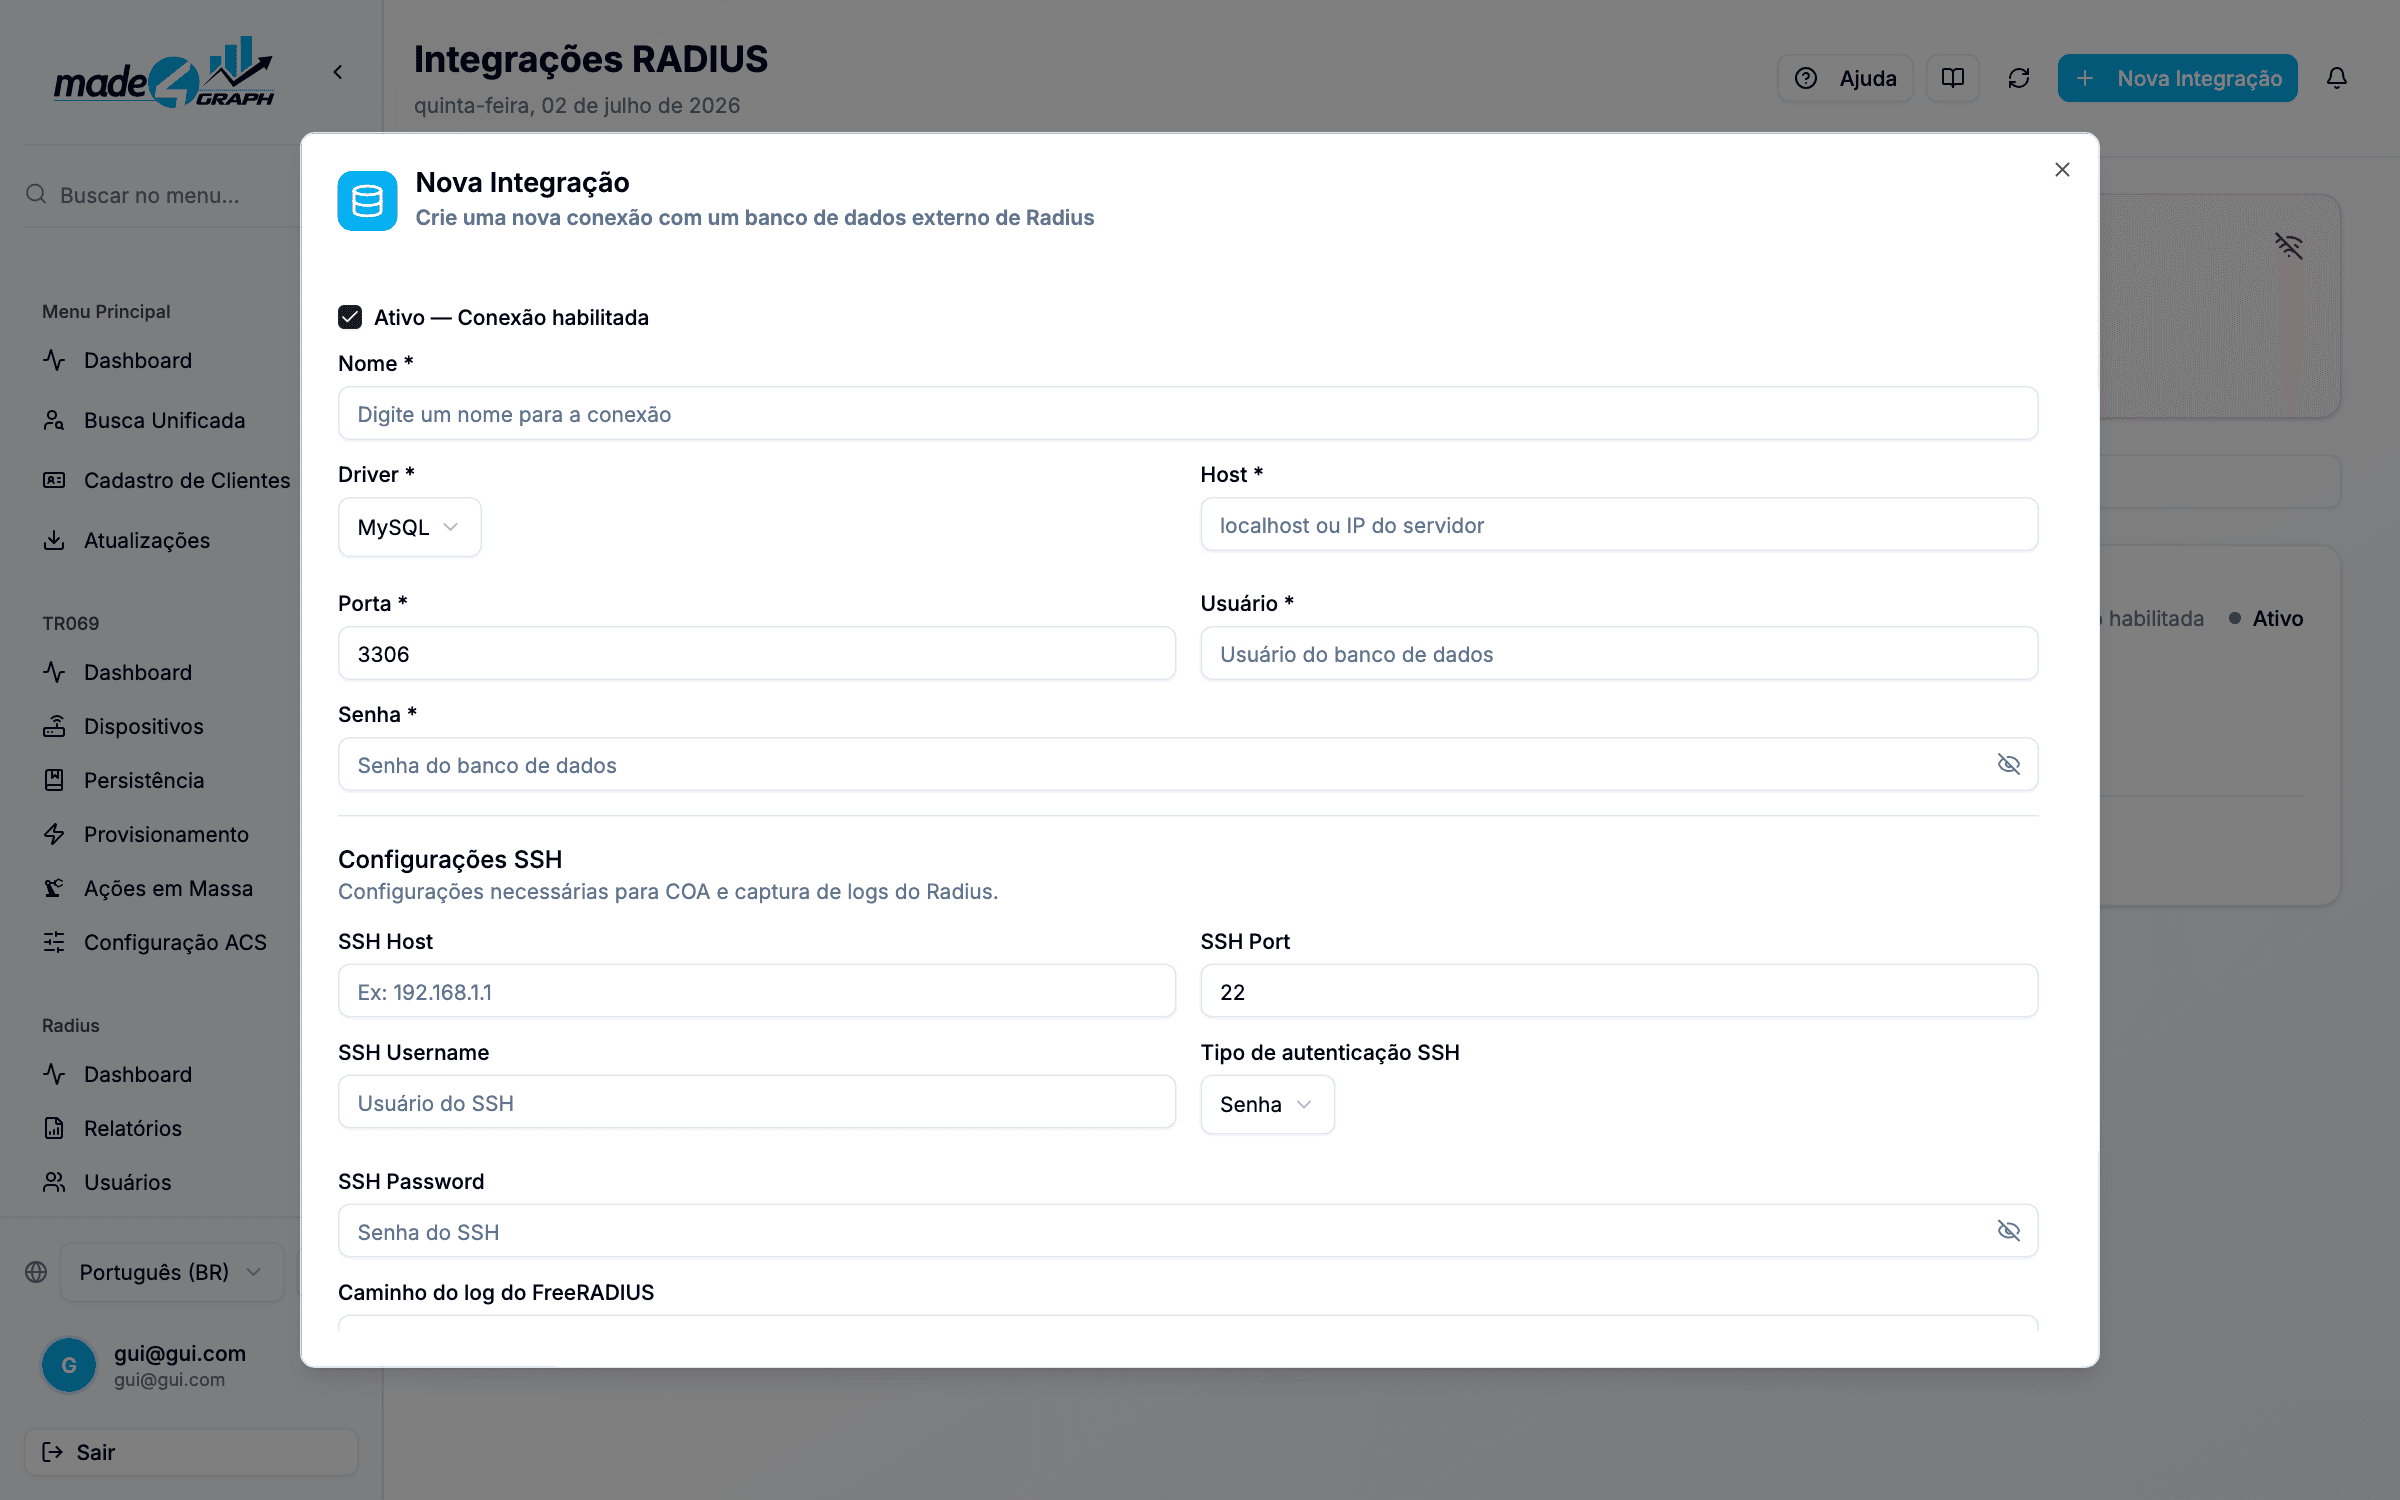This screenshot has height=1500, width=2400.
Task: Click the Sair logout button
Action: point(191,1452)
